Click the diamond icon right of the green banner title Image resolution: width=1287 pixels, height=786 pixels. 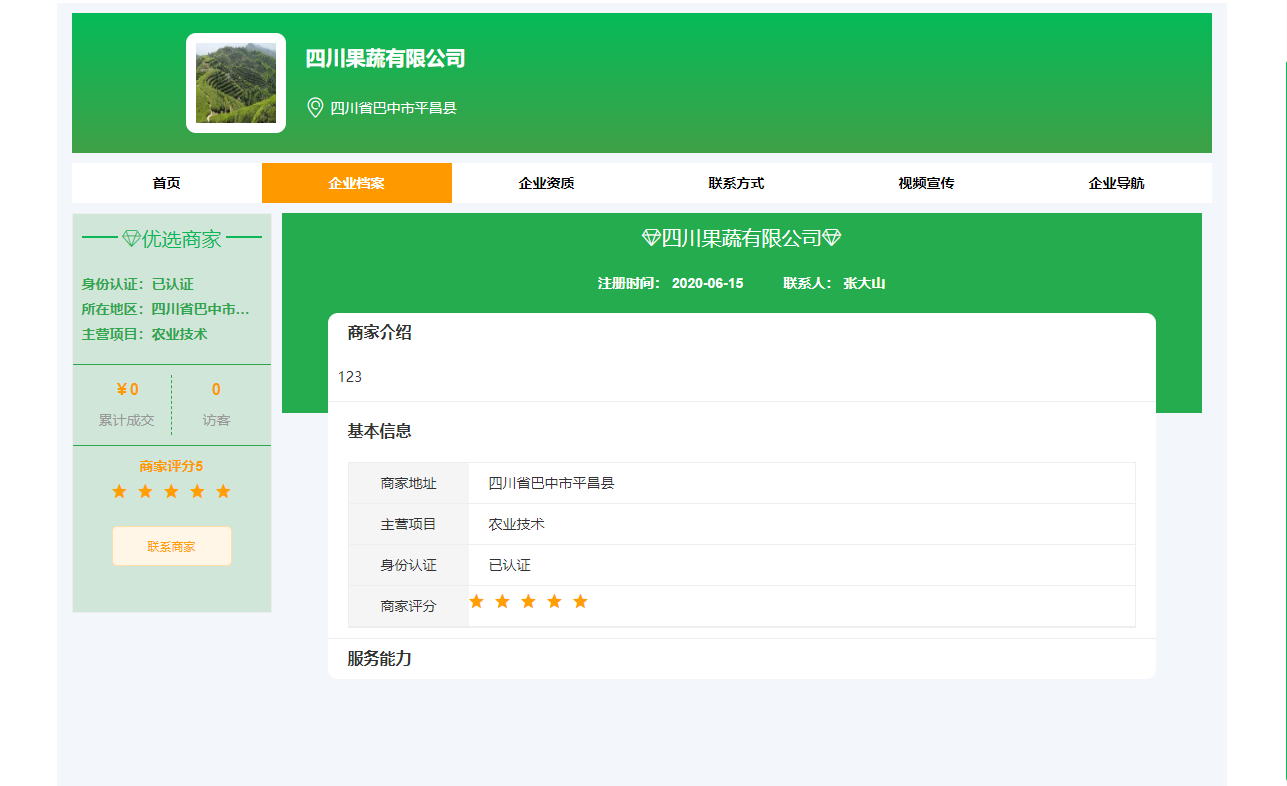pyautogui.click(x=831, y=238)
